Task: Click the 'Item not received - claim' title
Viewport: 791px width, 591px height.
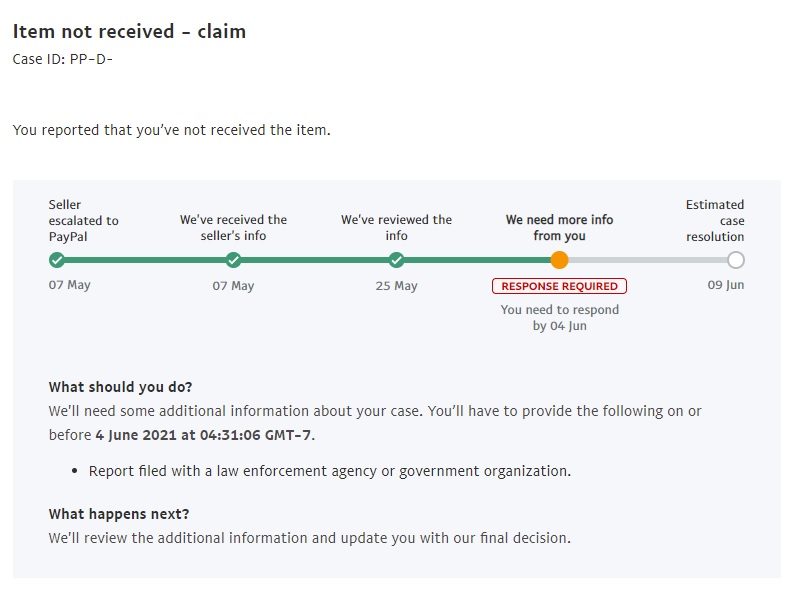Action: 129,31
